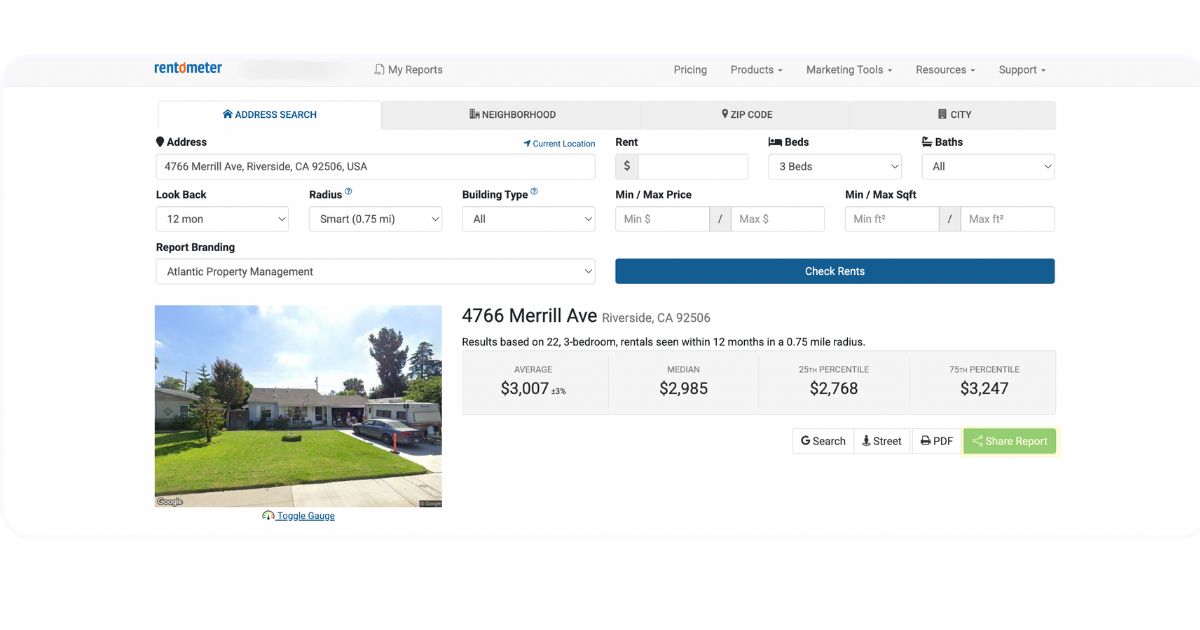Open the Products menu
This screenshot has width=1200, height=630.
click(x=756, y=70)
